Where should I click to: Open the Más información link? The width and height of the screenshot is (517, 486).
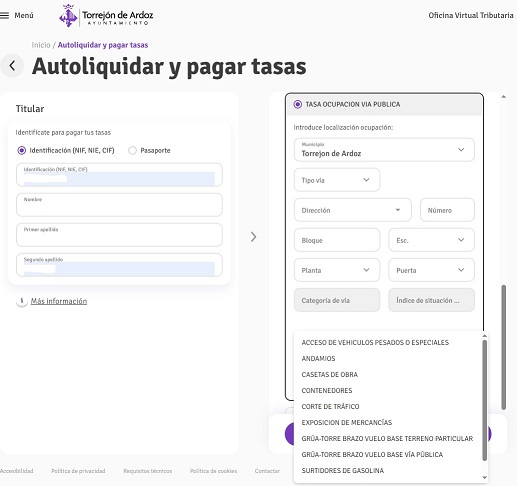[x=59, y=301]
